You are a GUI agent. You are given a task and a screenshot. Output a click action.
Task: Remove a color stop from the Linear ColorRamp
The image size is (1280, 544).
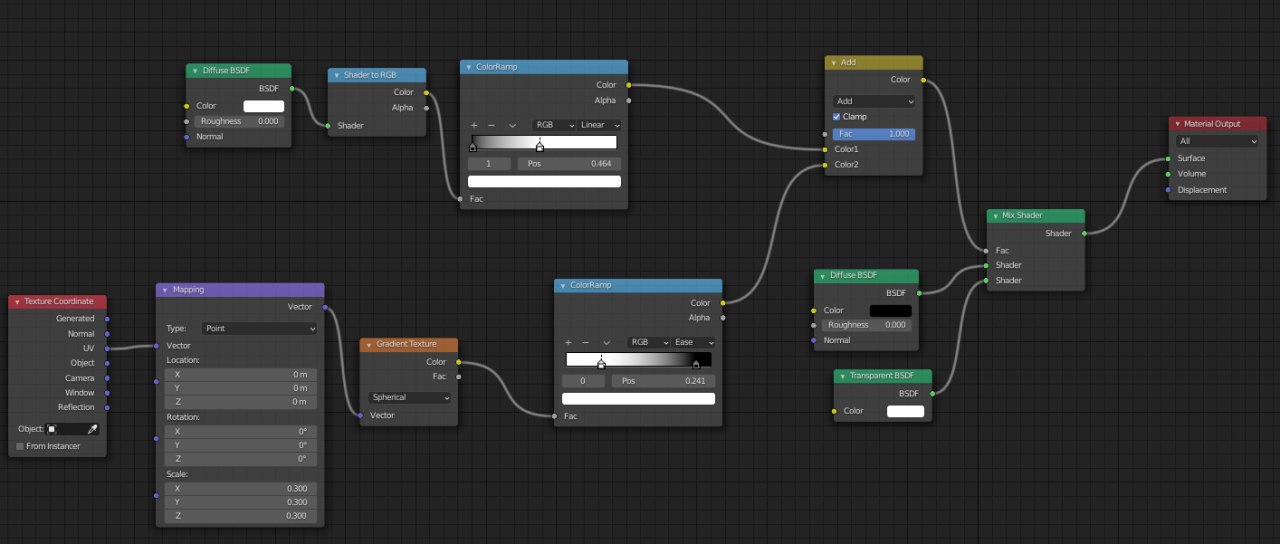pos(491,125)
